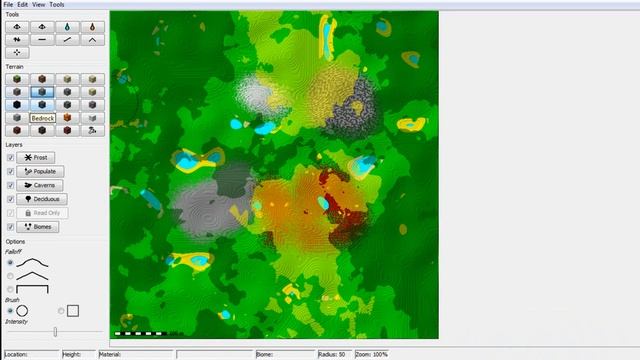
Task: Select the horizontal line flatten tool
Action: [42, 40]
